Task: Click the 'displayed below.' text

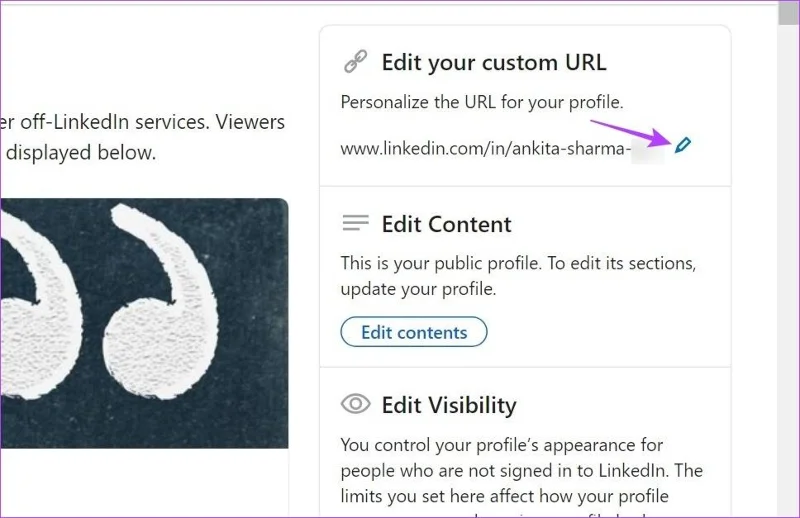Action: click(x=81, y=153)
